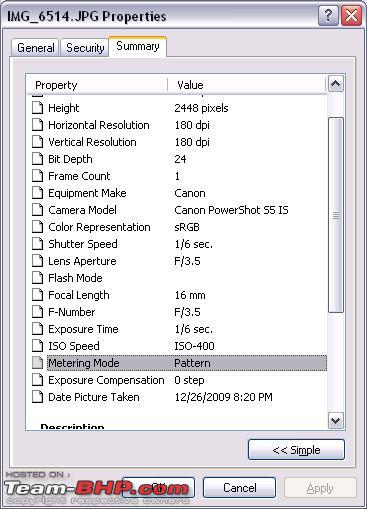Viewport: 367px width, 509px height.
Task: Select the ISO Speed row icon
Action: (37, 346)
